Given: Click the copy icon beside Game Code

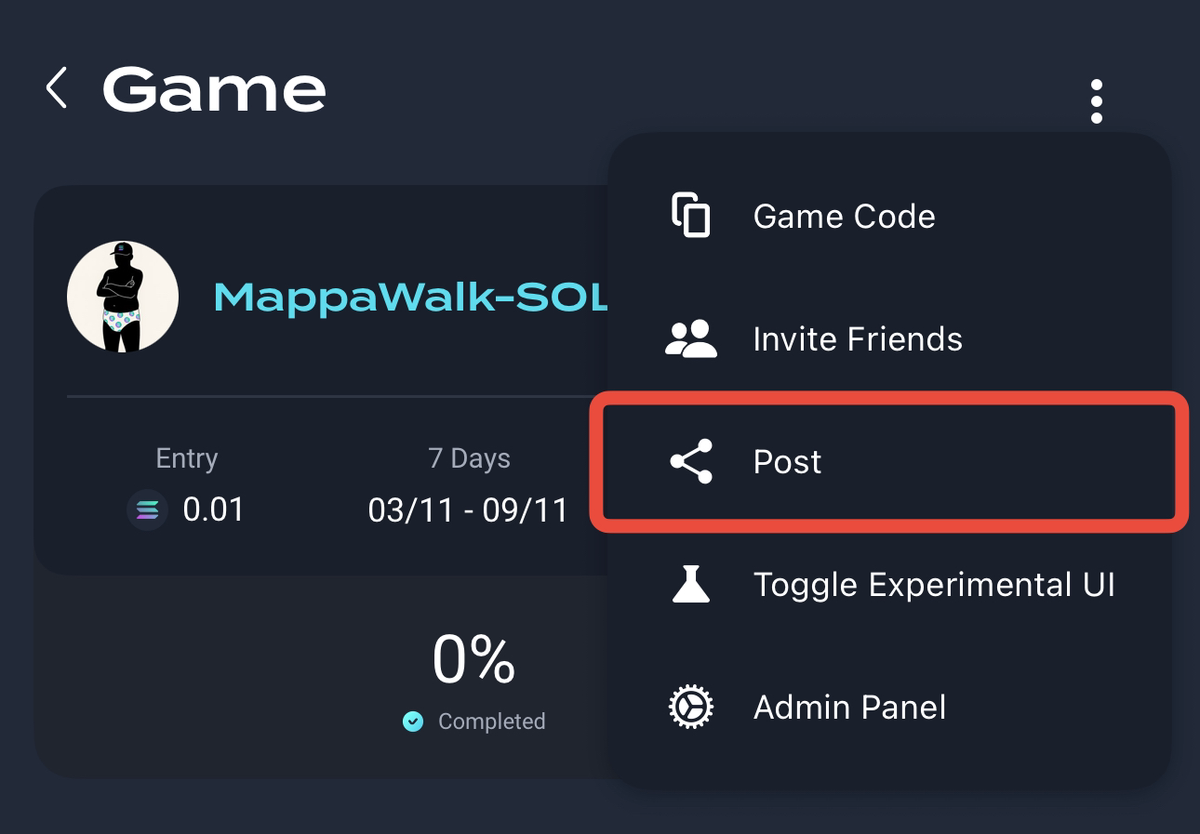Looking at the screenshot, I should [690, 216].
